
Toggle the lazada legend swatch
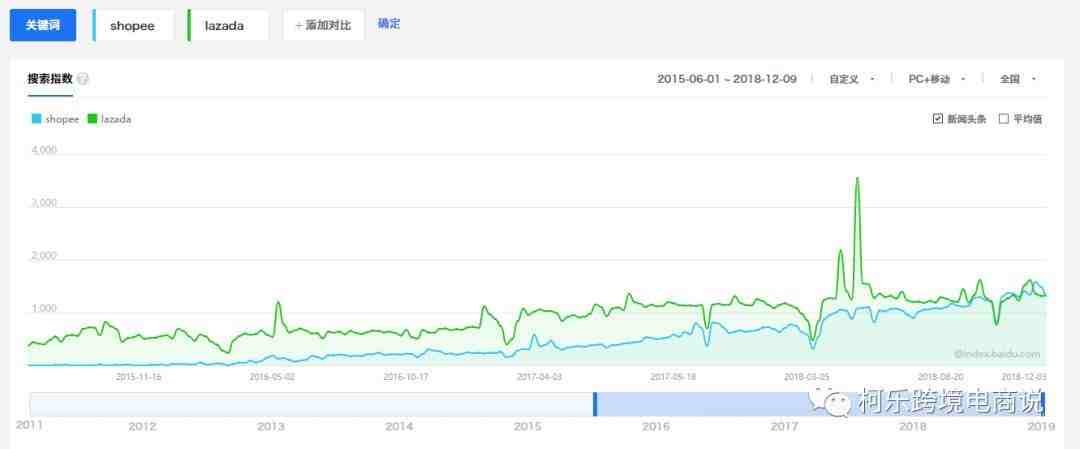coord(92,119)
